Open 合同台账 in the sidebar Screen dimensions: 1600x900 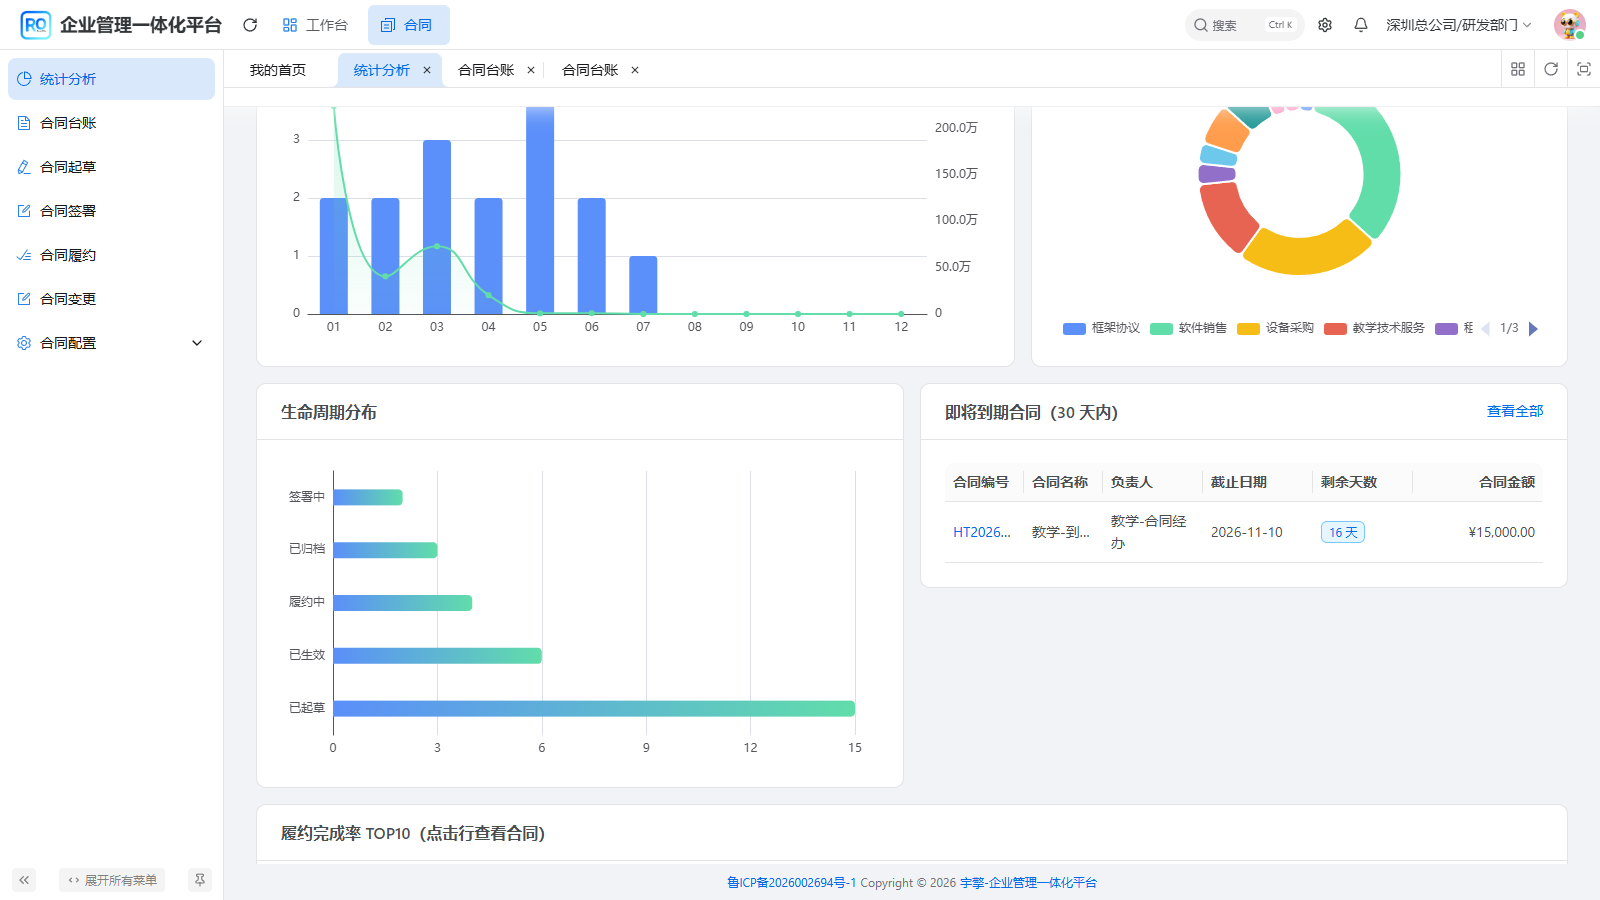pos(111,123)
